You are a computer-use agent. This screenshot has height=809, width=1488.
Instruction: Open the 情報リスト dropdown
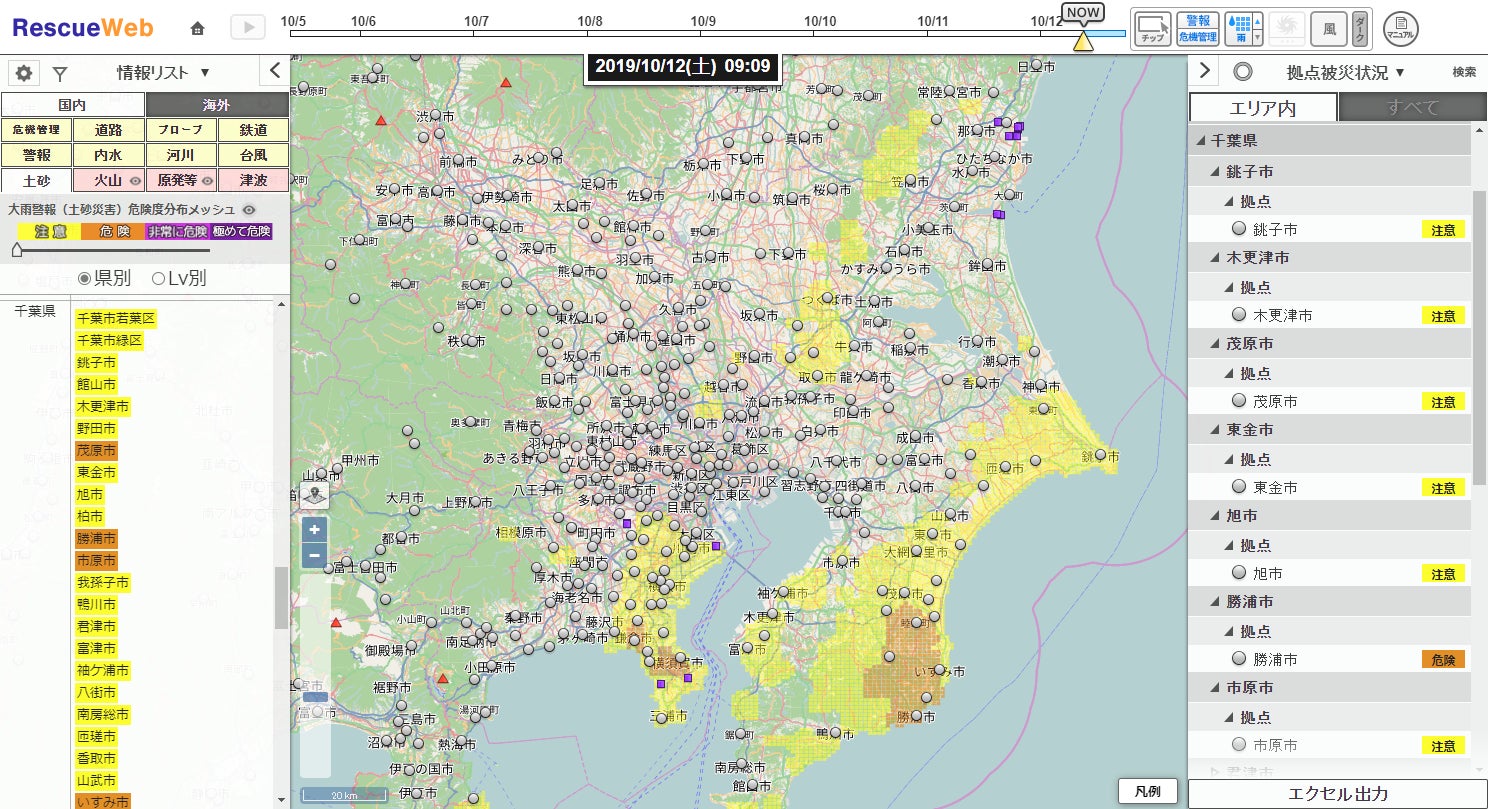[x=163, y=72]
